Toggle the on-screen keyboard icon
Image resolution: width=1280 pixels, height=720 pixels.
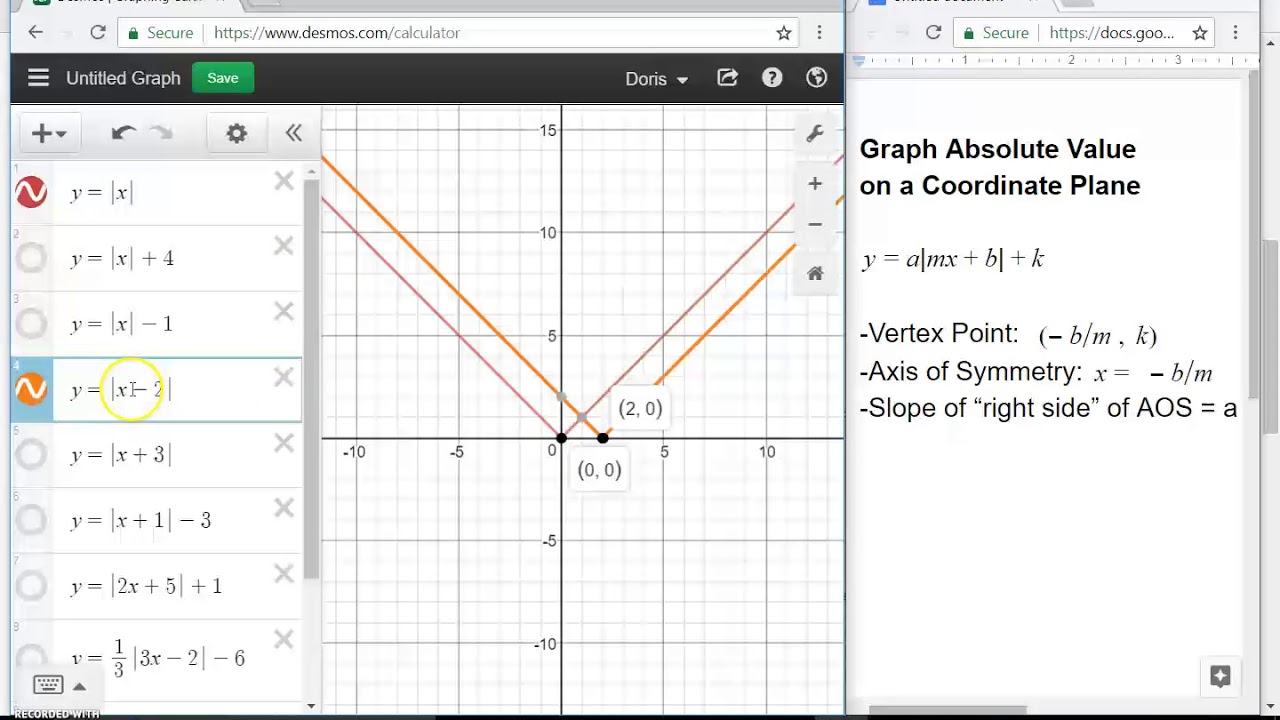click(x=48, y=685)
